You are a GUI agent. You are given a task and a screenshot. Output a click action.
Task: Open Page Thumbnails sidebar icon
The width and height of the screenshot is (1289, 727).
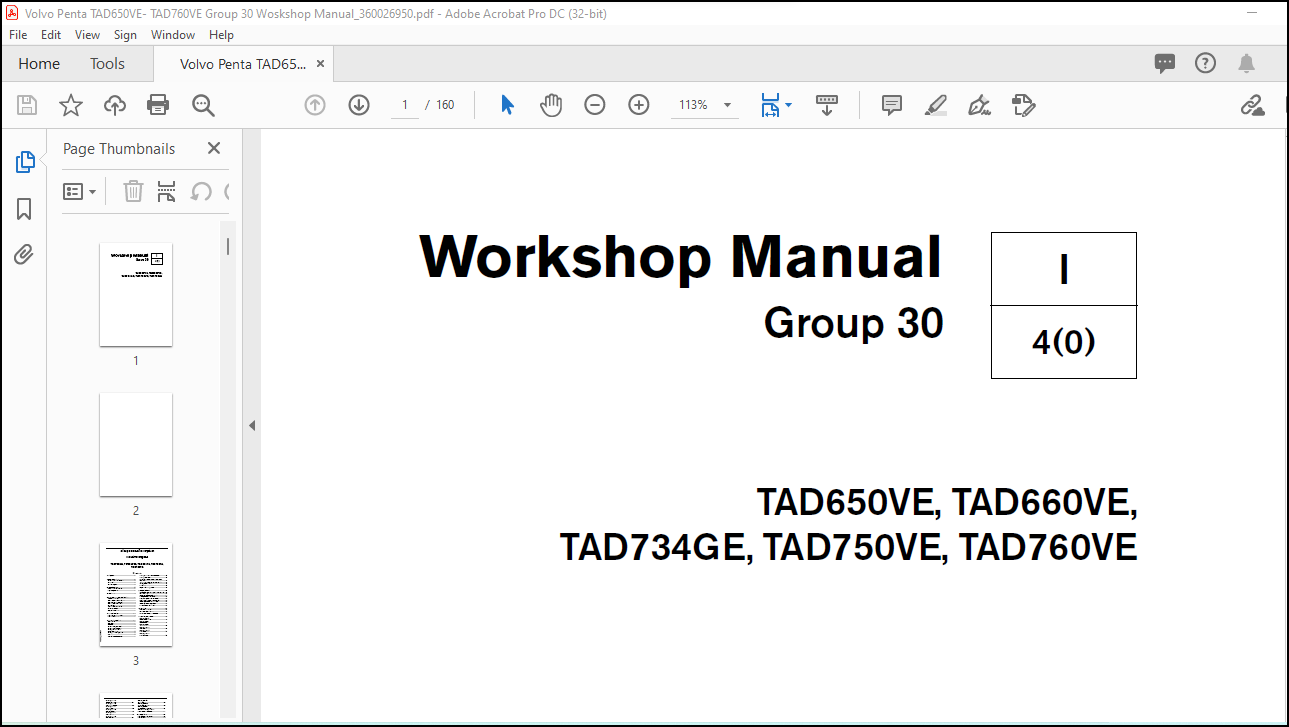tap(25, 162)
